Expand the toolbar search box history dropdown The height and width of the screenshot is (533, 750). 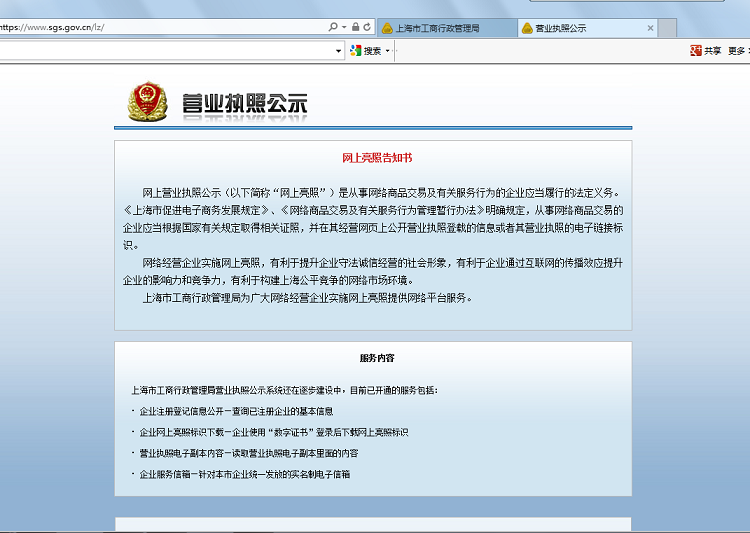[339, 51]
